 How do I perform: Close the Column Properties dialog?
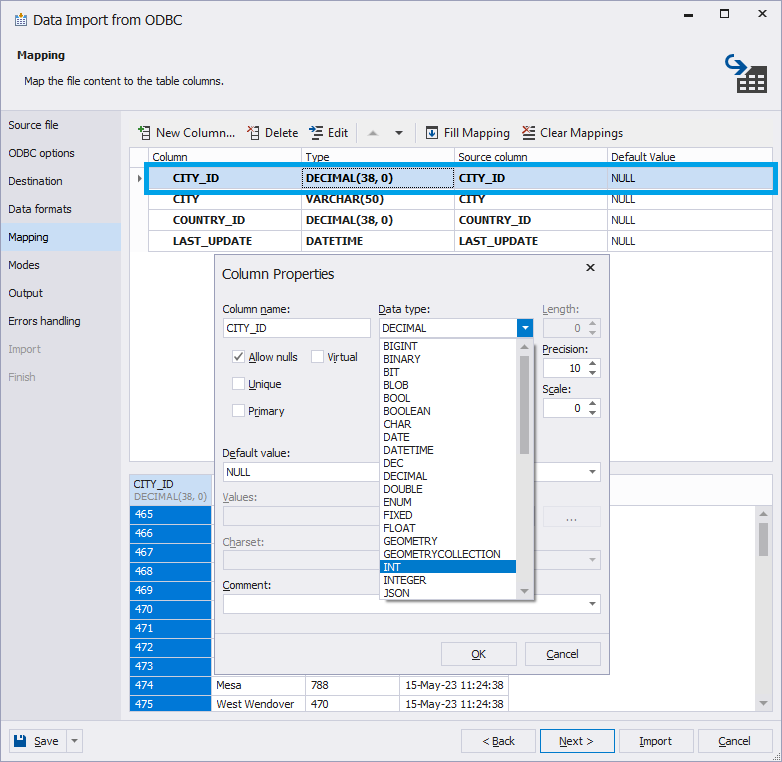(590, 268)
